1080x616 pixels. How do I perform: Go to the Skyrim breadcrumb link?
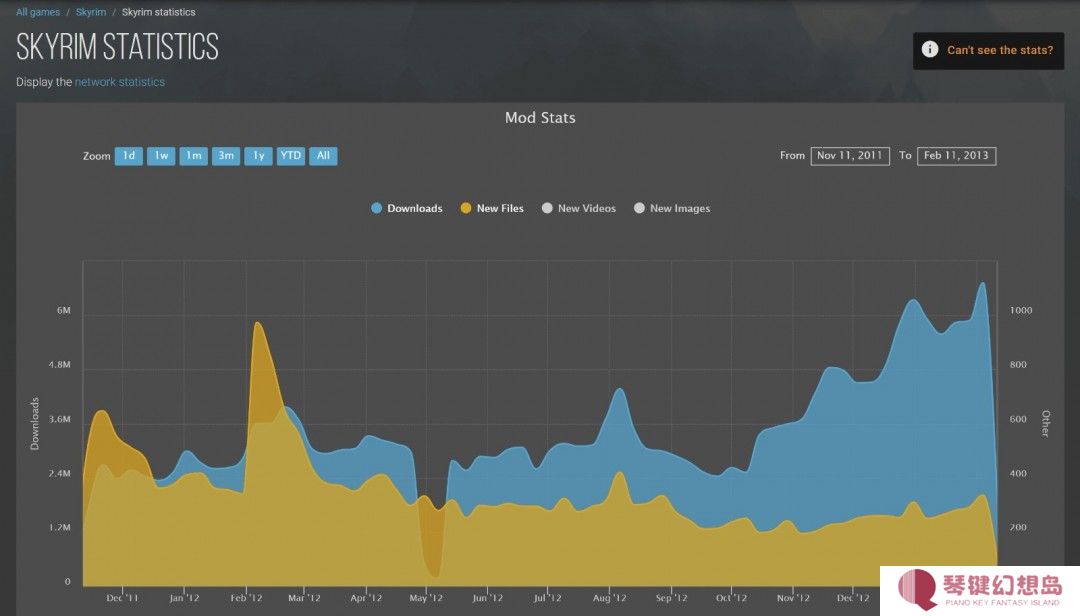coord(91,12)
